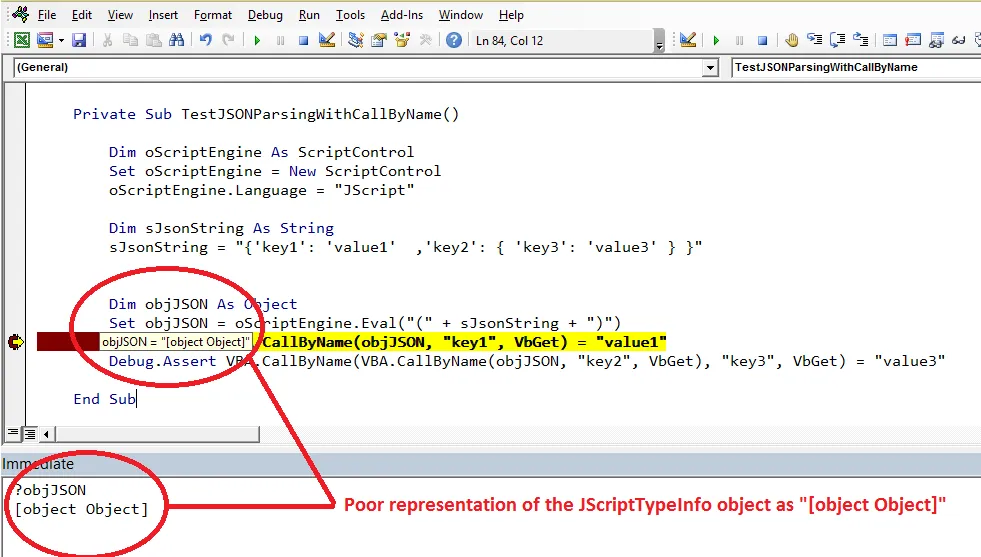Continue running from the Debug toolbar
The image size is (981, 557).
pos(716,41)
